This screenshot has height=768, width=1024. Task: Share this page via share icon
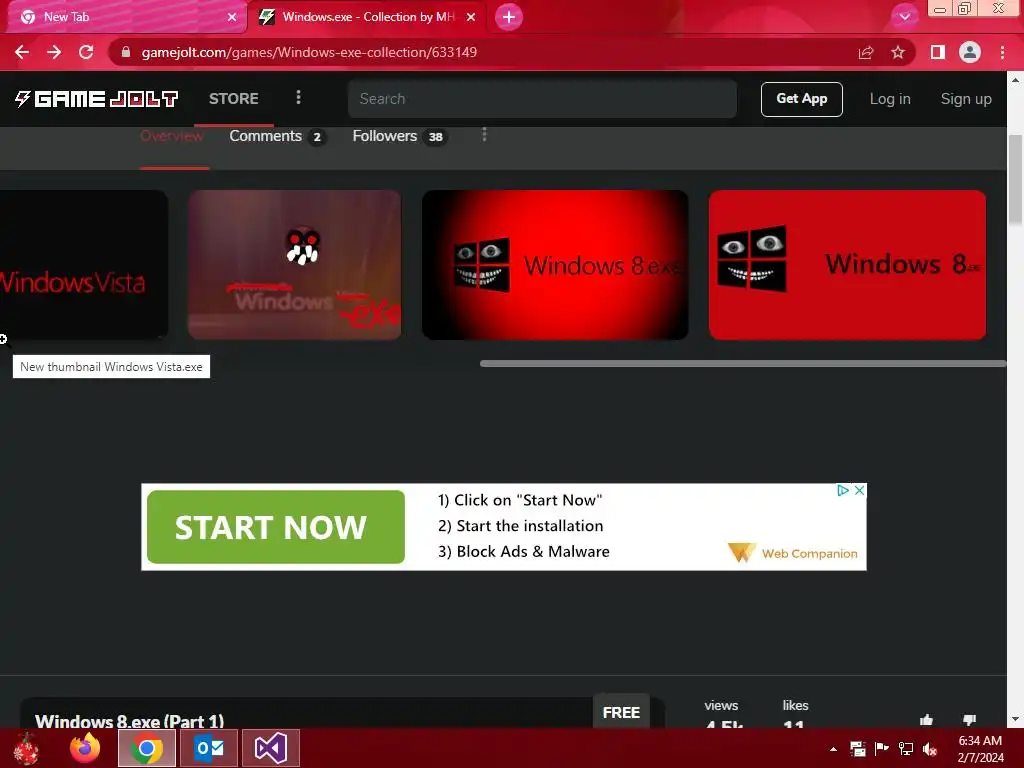(x=866, y=52)
